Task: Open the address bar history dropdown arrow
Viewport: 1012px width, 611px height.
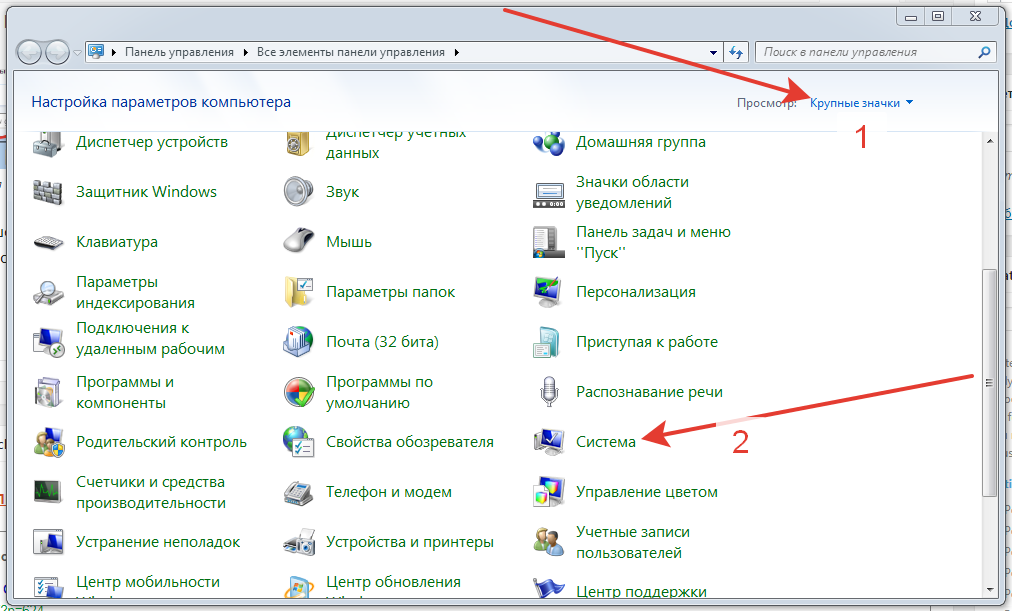Action: (x=713, y=52)
